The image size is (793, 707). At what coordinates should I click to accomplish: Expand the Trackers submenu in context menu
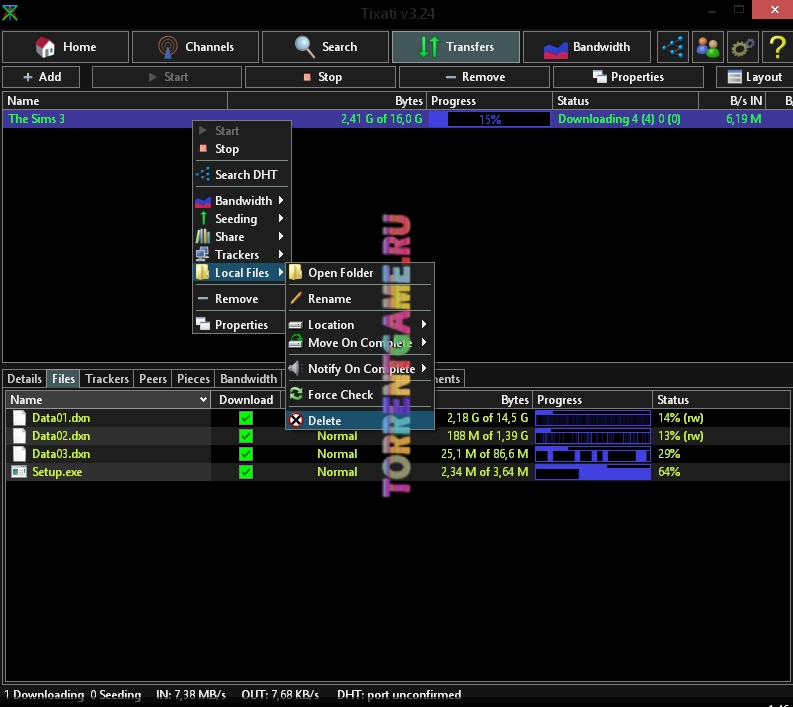(242, 255)
